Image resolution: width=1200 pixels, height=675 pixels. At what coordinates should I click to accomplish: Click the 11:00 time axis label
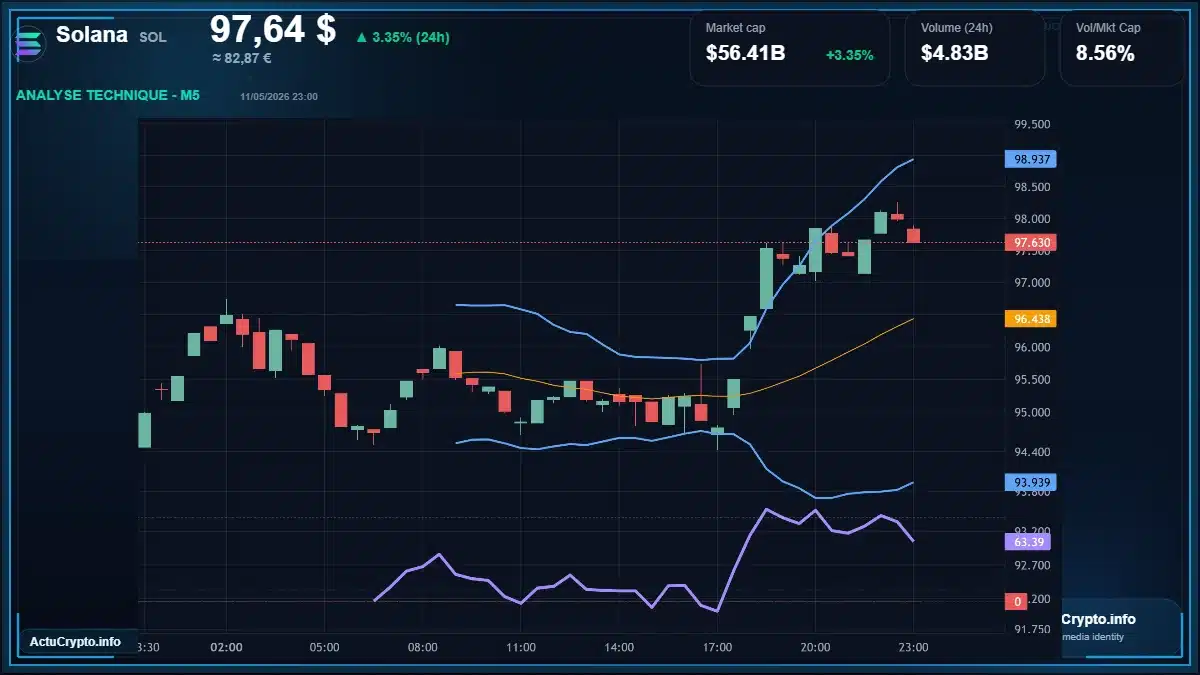(520, 647)
